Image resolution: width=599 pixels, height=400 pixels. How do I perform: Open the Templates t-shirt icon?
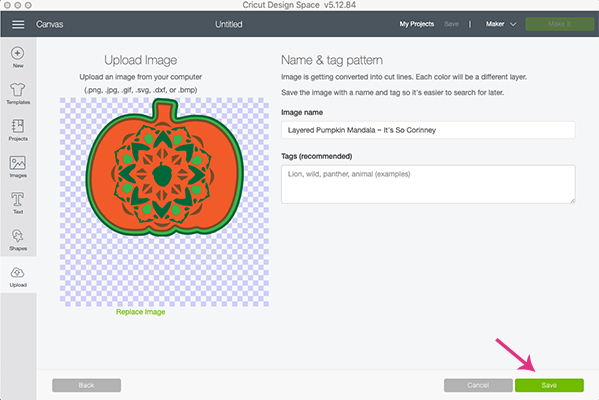(x=18, y=89)
